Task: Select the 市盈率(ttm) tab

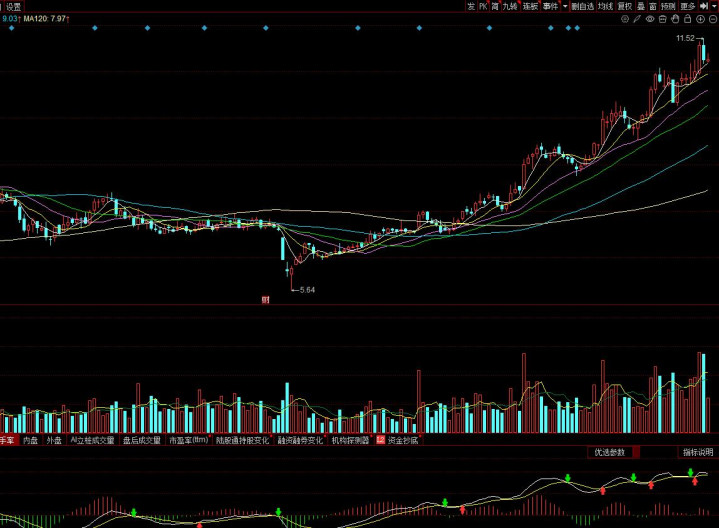Action: pos(188,440)
